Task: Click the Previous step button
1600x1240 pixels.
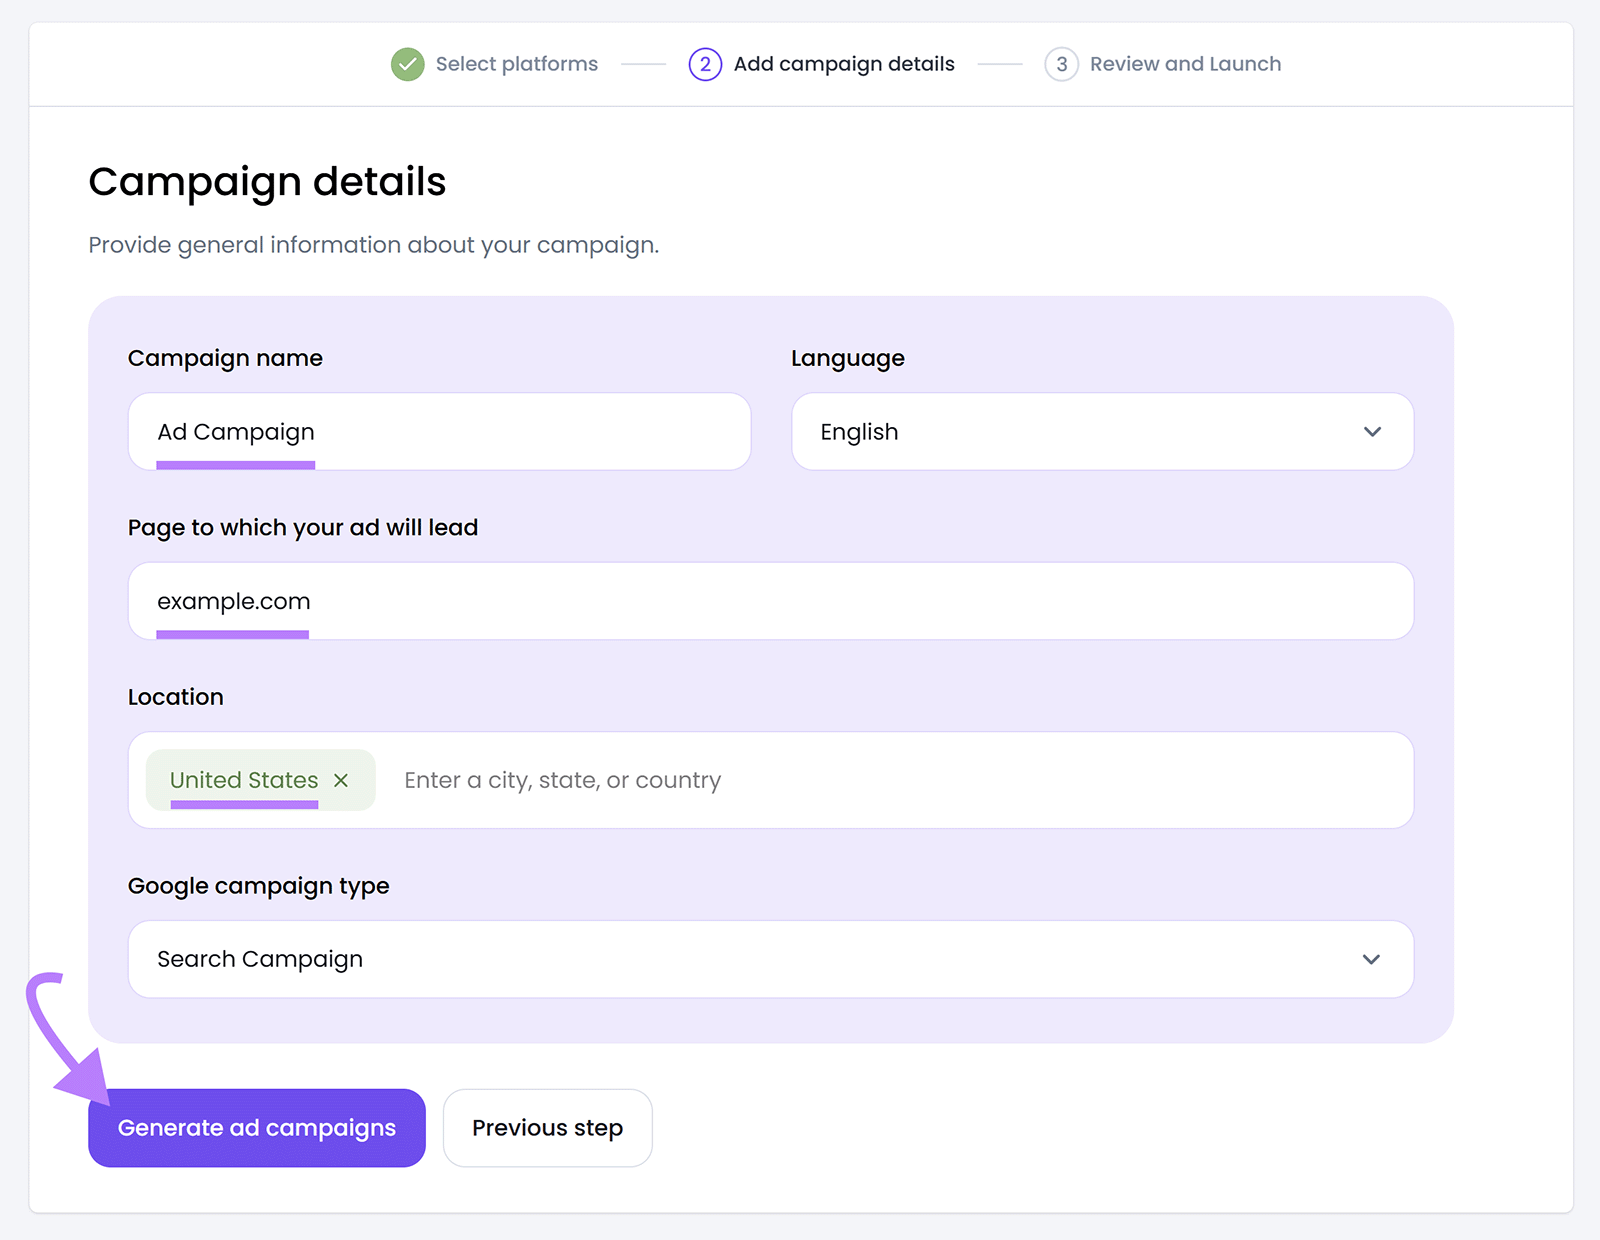Action: pos(547,1127)
